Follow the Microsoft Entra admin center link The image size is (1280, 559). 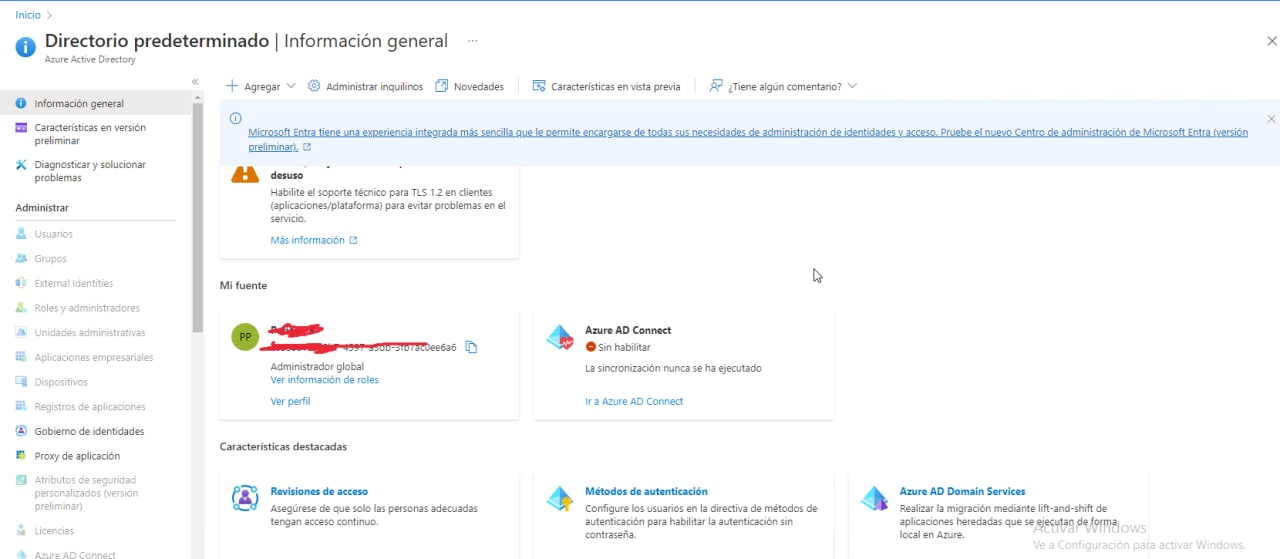pos(748,139)
